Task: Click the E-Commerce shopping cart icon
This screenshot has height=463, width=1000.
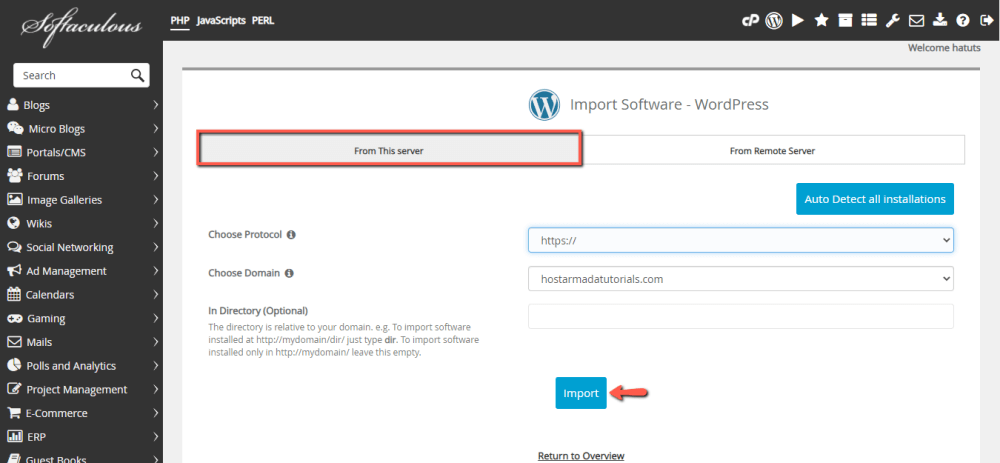Action: (14, 413)
